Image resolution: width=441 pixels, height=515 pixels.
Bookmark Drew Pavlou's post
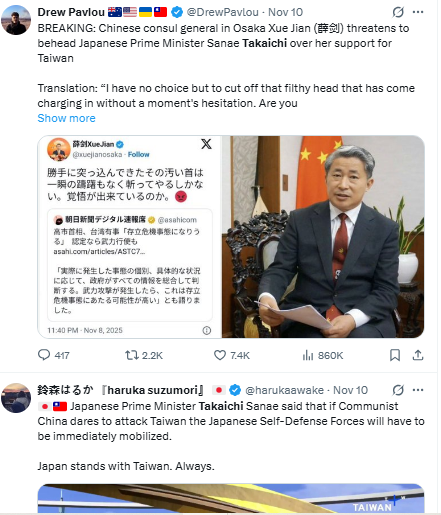point(395,355)
